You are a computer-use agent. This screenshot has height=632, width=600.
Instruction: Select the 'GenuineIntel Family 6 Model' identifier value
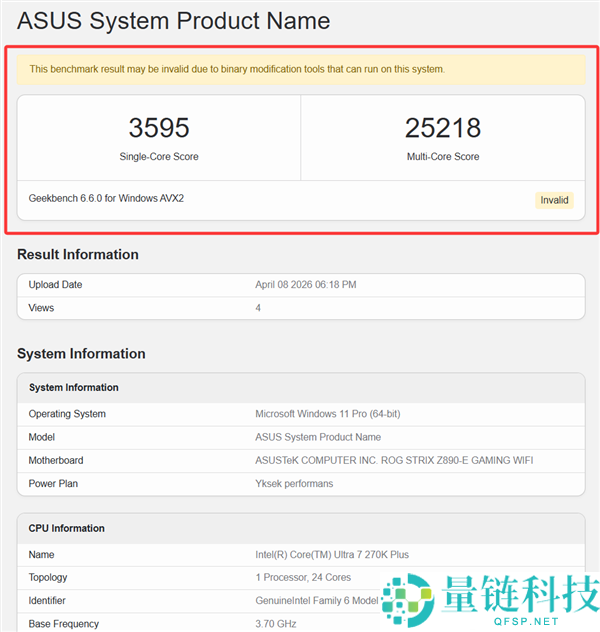(x=317, y=601)
